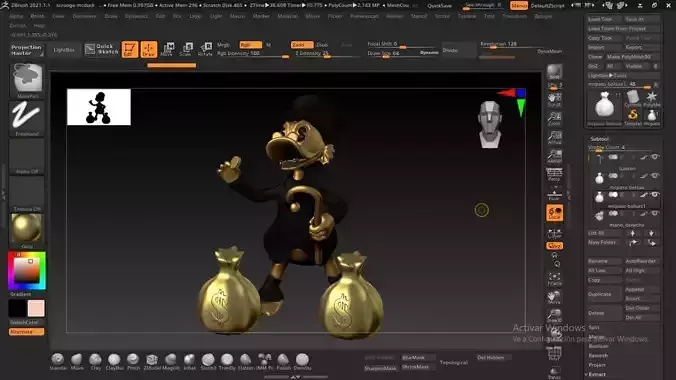Click the Load Tool button

coord(604,19)
